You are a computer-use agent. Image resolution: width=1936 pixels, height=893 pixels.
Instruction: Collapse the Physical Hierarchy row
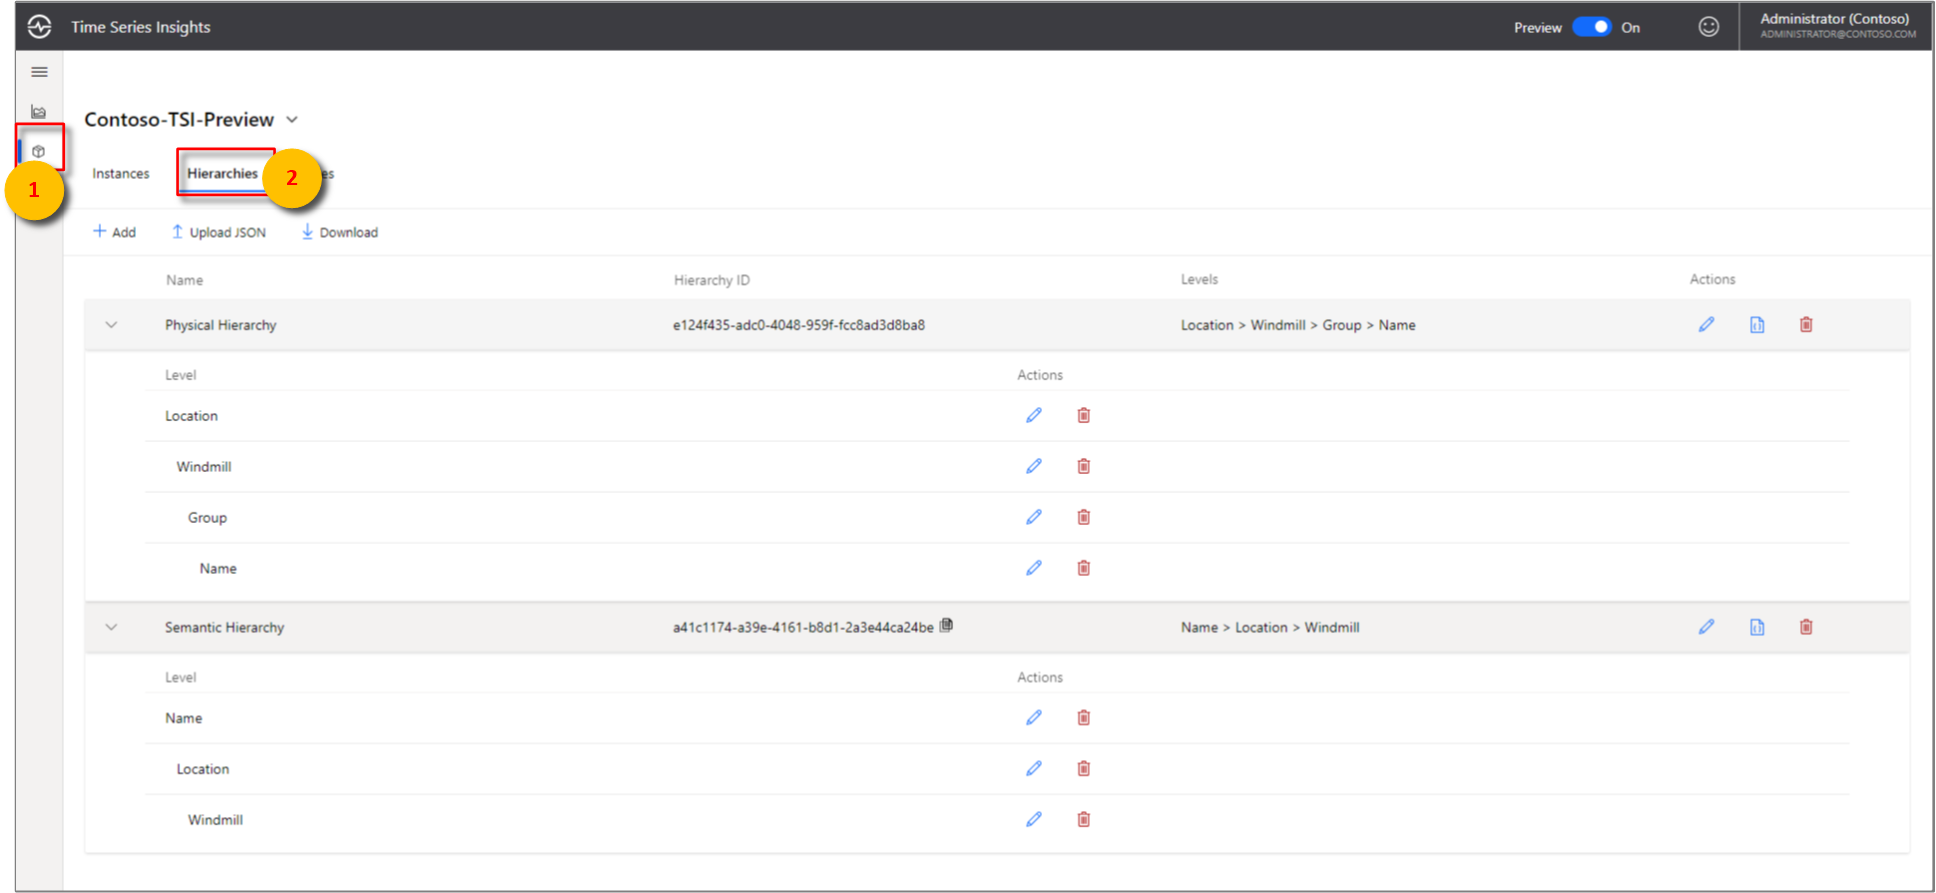point(112,325)
